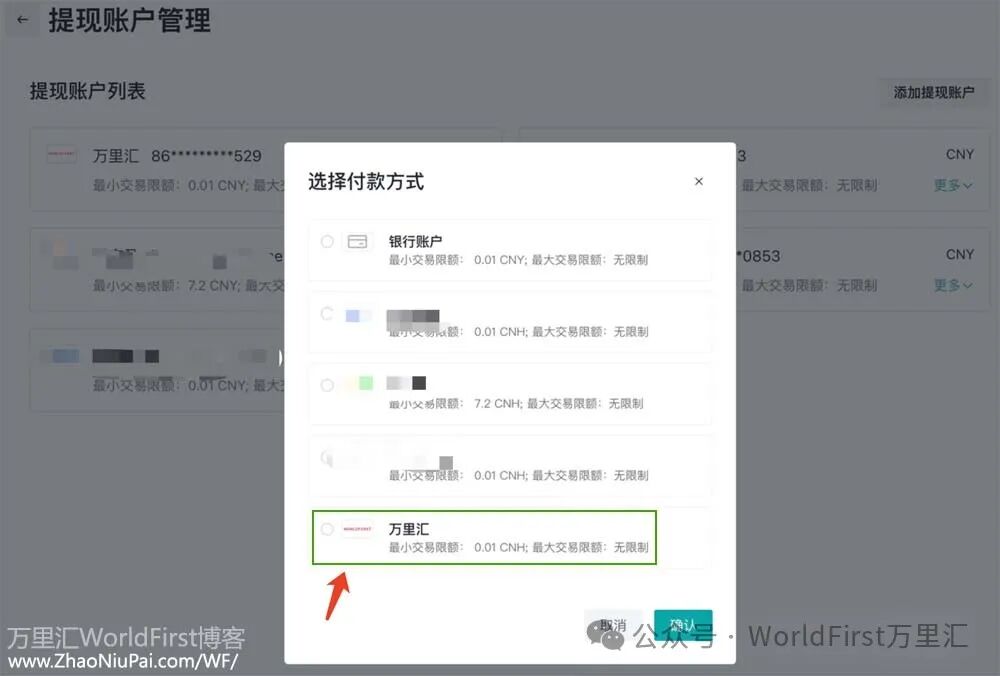The width and height of the screenshot is (1000, 676).
Task: Click the 添加提现账户 button
Action: pyautogui.click(x=934, y=92)
